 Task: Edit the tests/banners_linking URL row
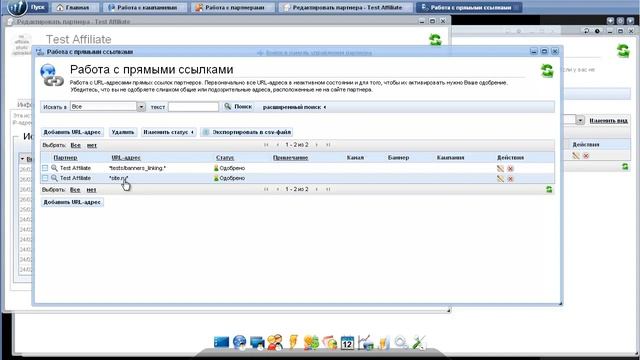pyautogui.click(x=500, y=168)
